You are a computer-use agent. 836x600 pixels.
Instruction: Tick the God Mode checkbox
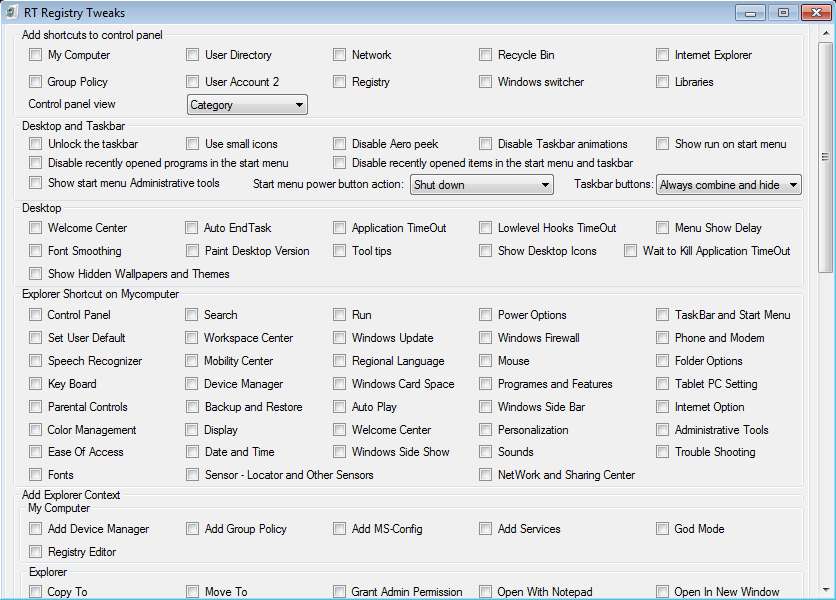663,529
